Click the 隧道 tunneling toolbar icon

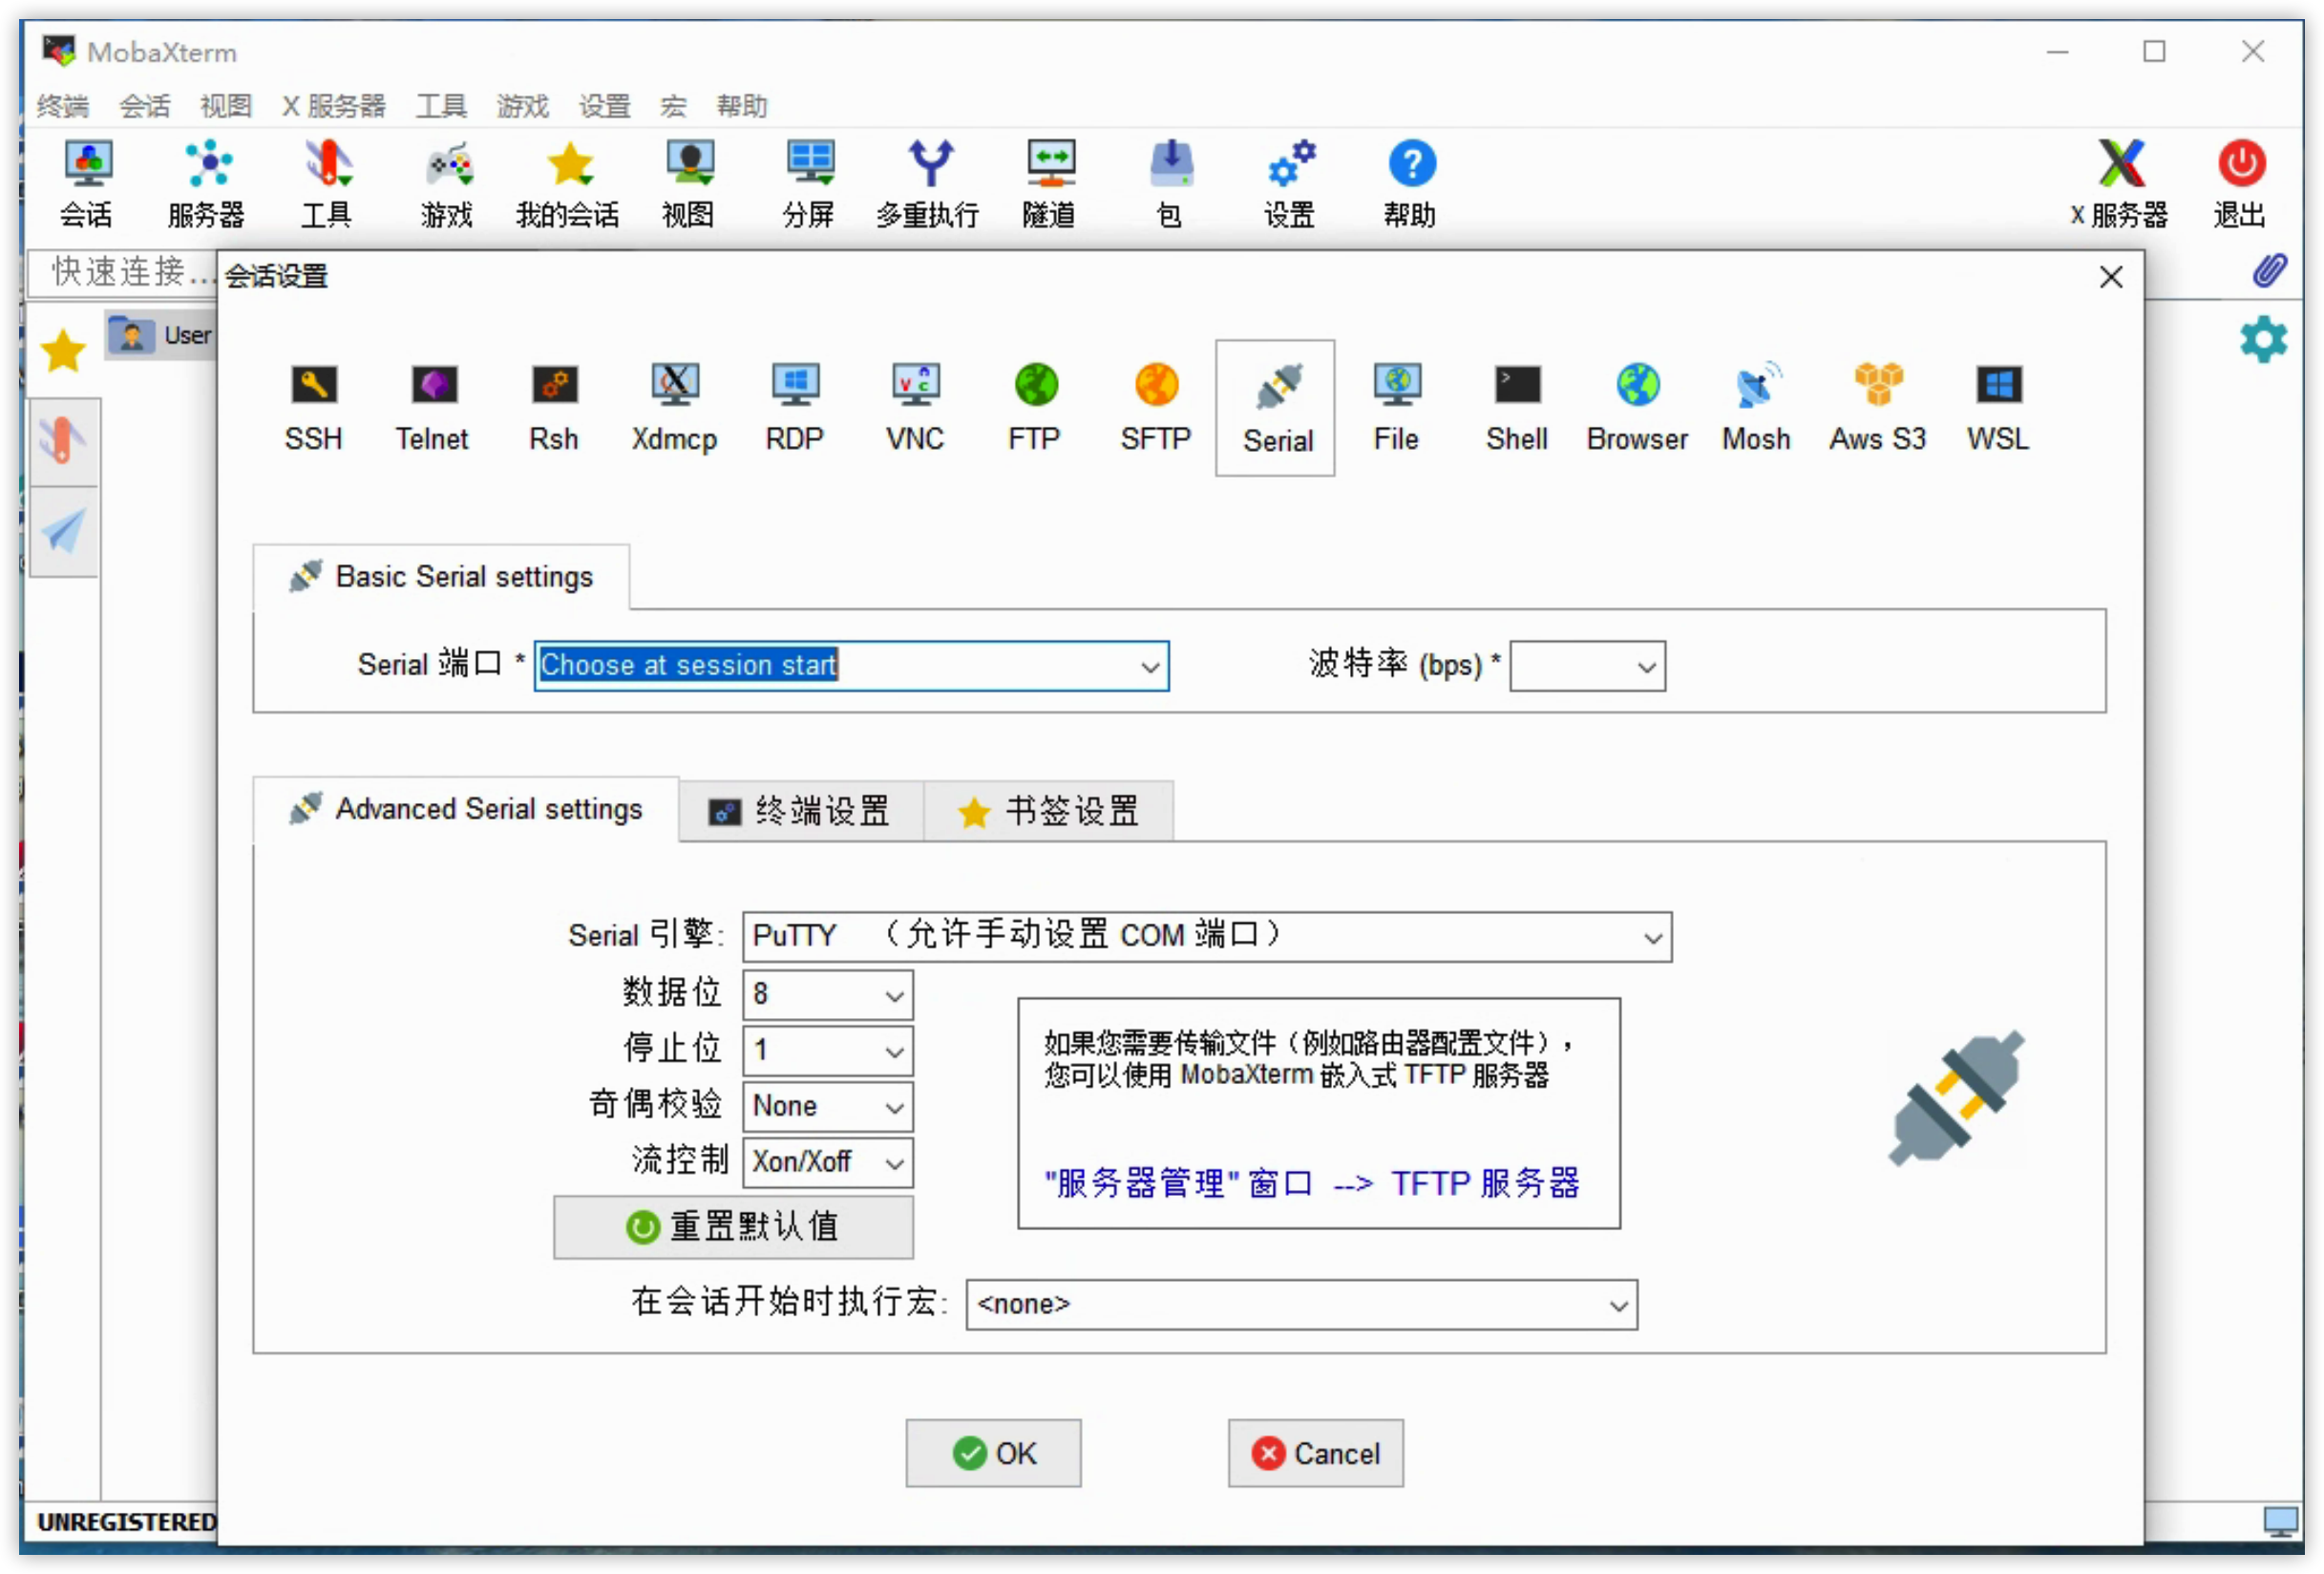click(x=1049, y=184)
